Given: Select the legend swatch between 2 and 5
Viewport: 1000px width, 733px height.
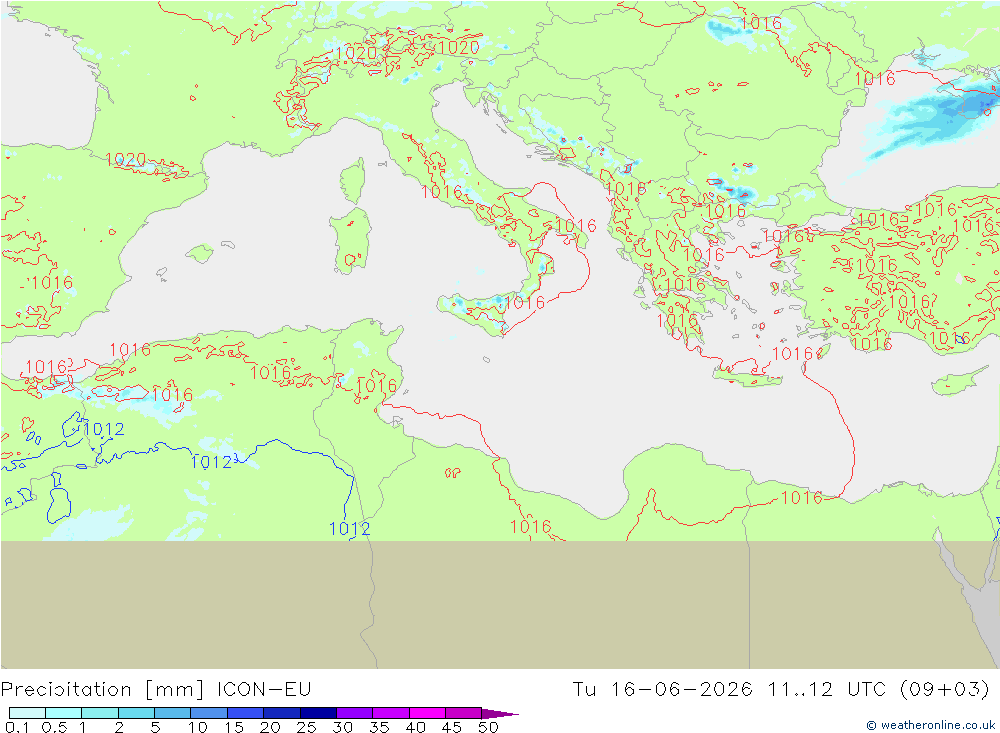Looking at the screenshot, I should (x=136, y=713).
